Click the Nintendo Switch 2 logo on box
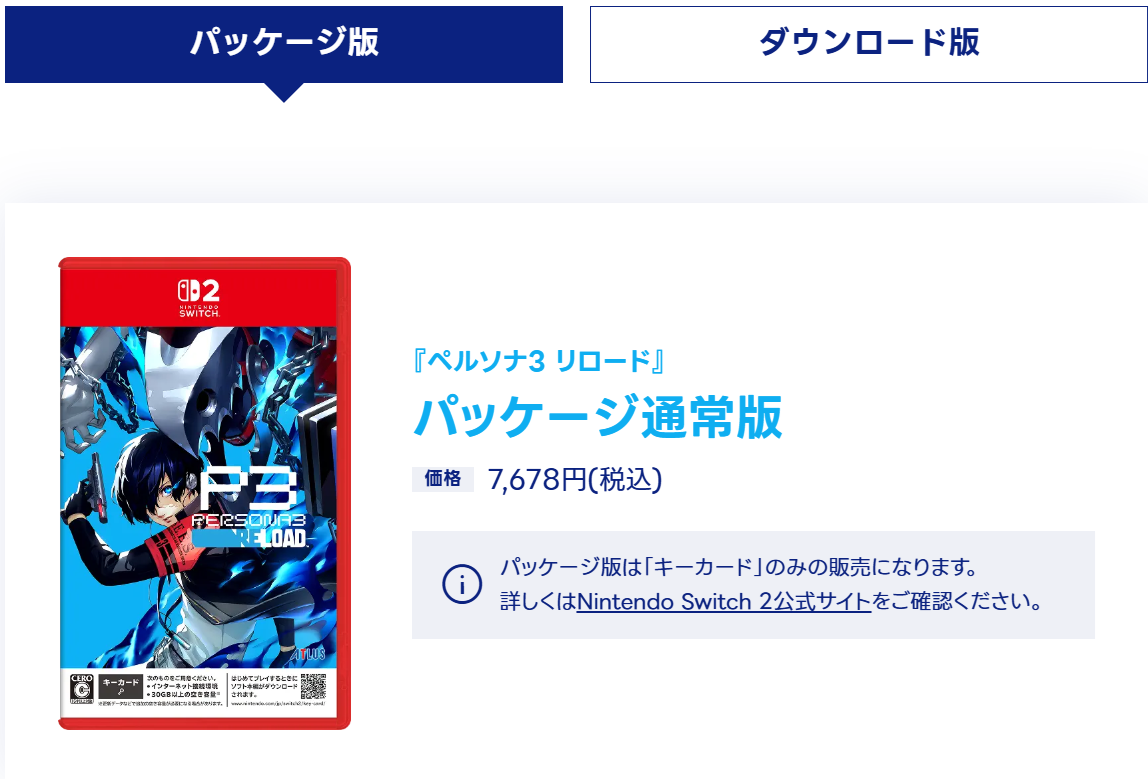Screen dimensions: 1148x779 (x=199, y=298)
